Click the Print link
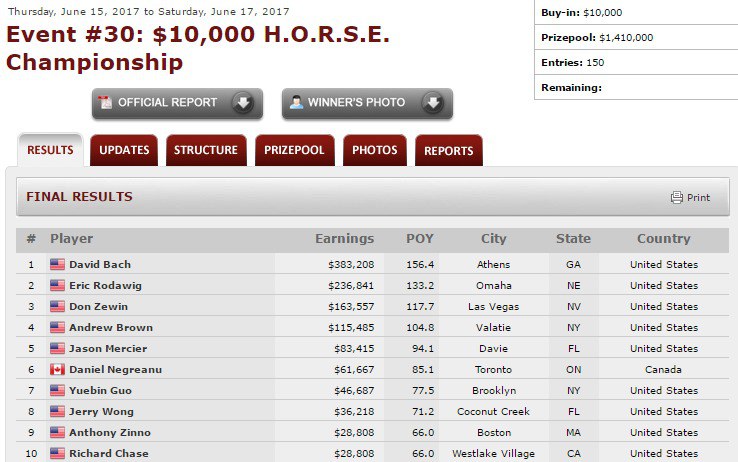The height and width of the screenshot is (462, 738). click(698, 198)
